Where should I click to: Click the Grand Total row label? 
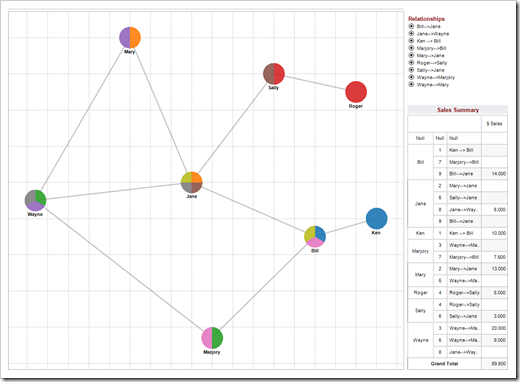coord(444,363)
